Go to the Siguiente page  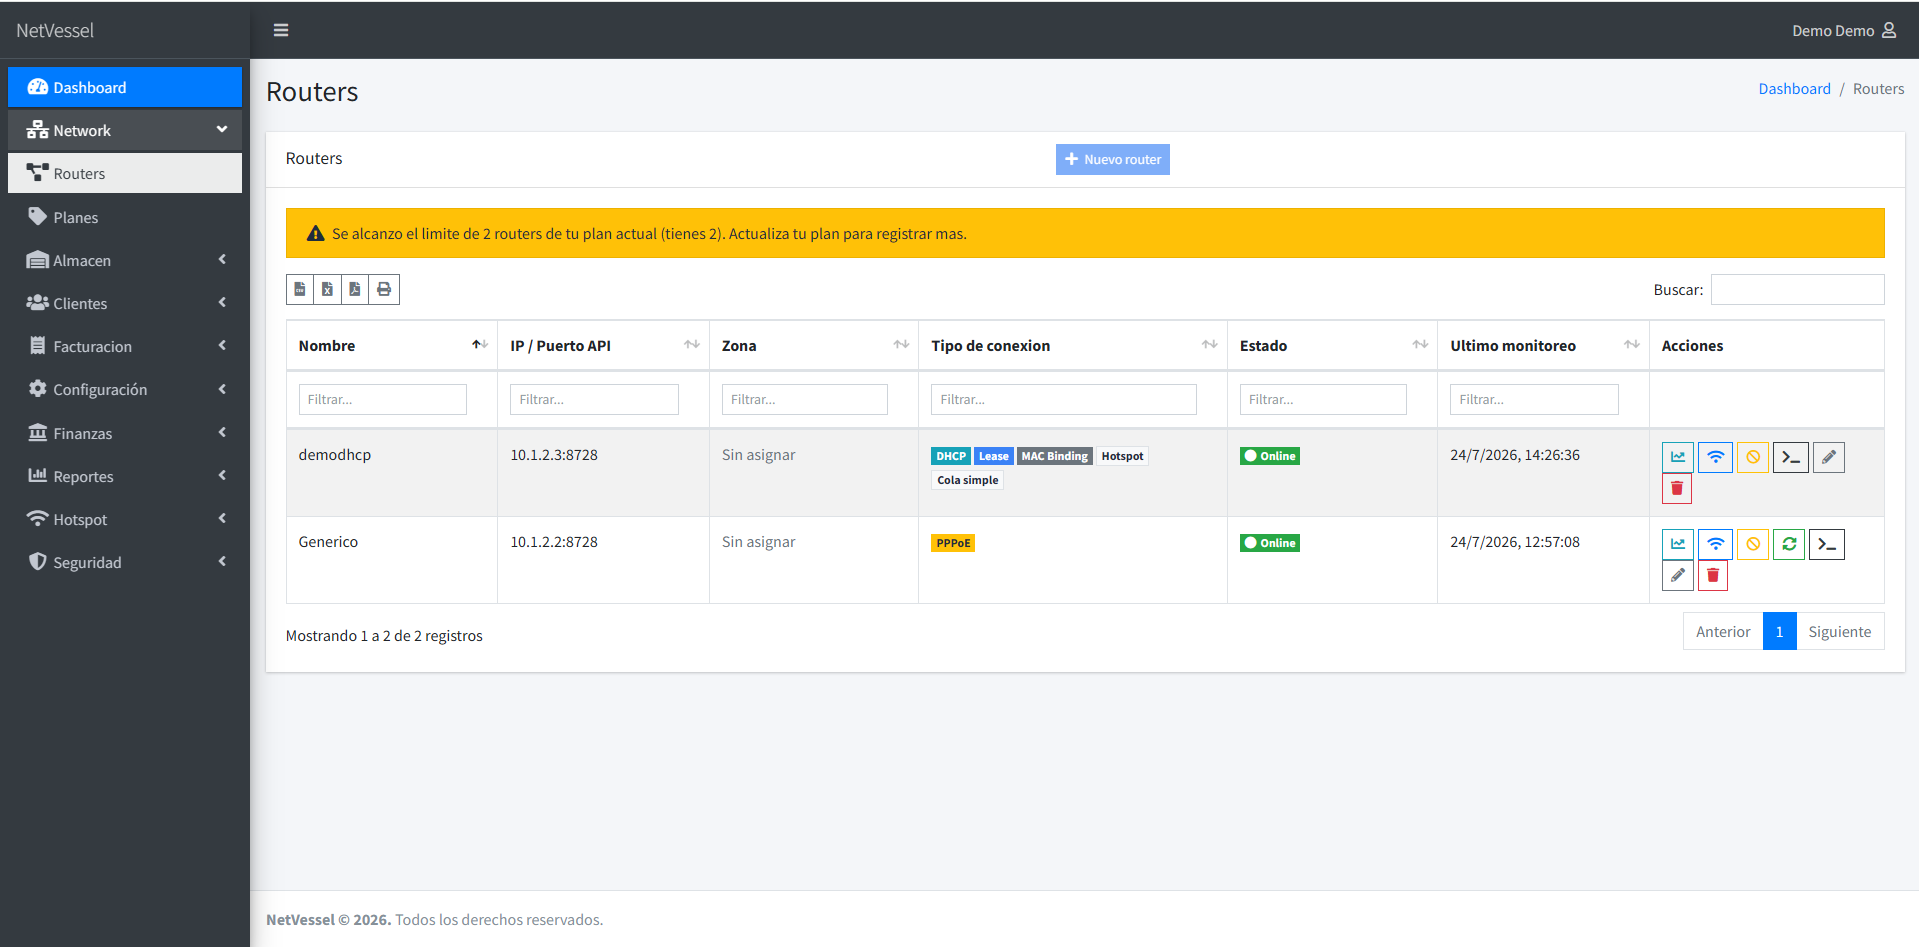tap(1840, 631)
